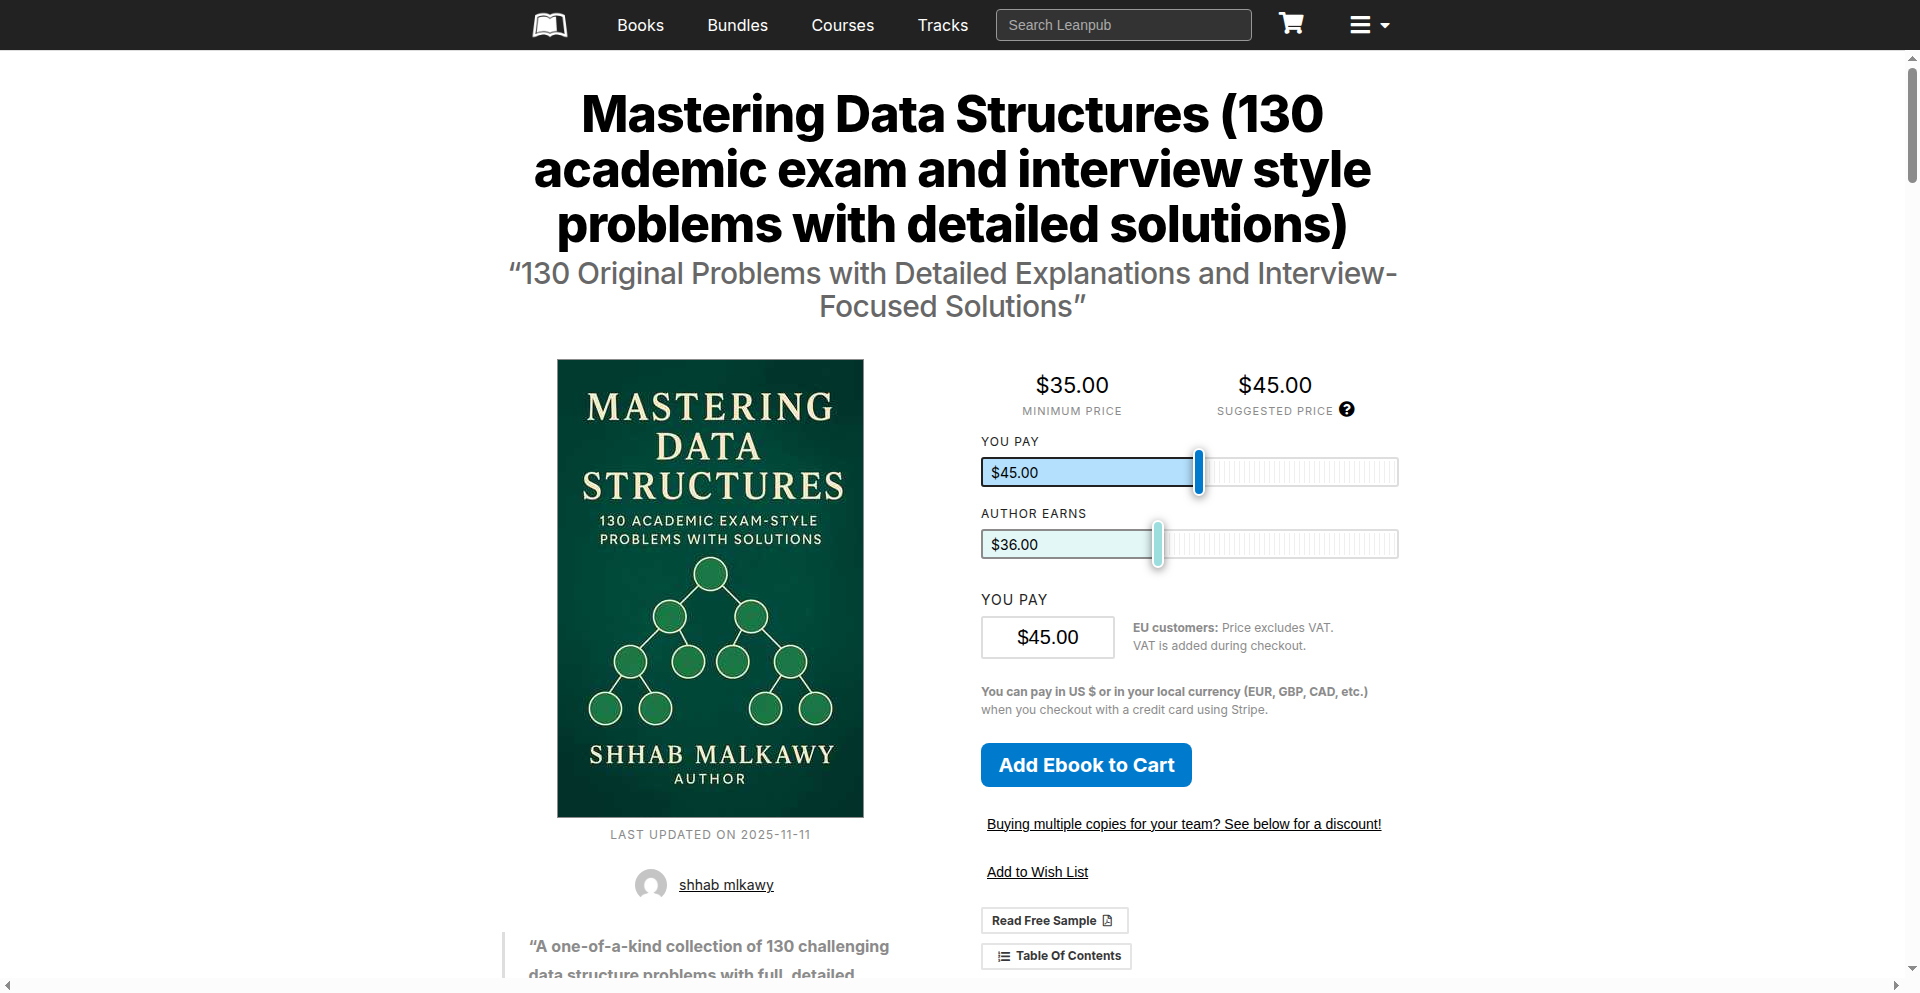
Task: Open the shopping cart
Action: pyautogui.click(x=1291, y=23)
